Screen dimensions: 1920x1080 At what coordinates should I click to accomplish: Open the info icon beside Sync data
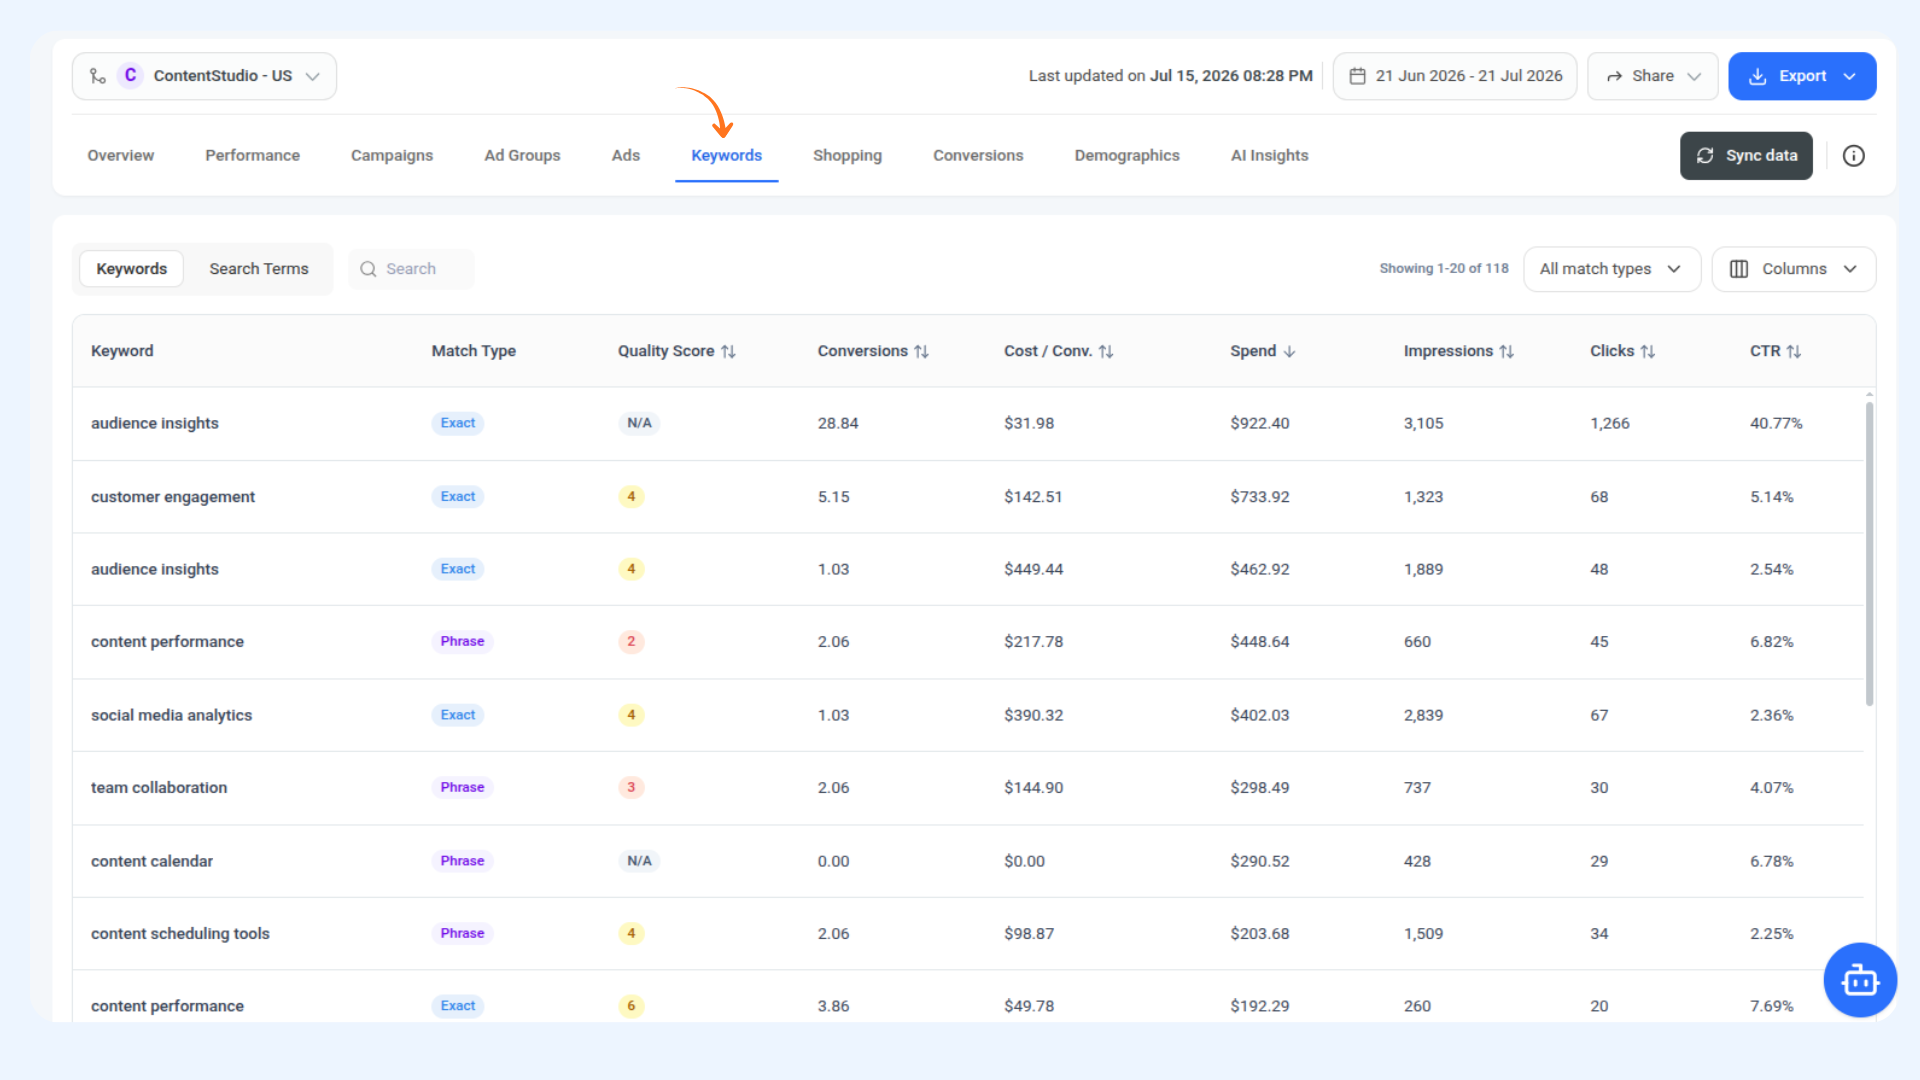click(1853, 156)
